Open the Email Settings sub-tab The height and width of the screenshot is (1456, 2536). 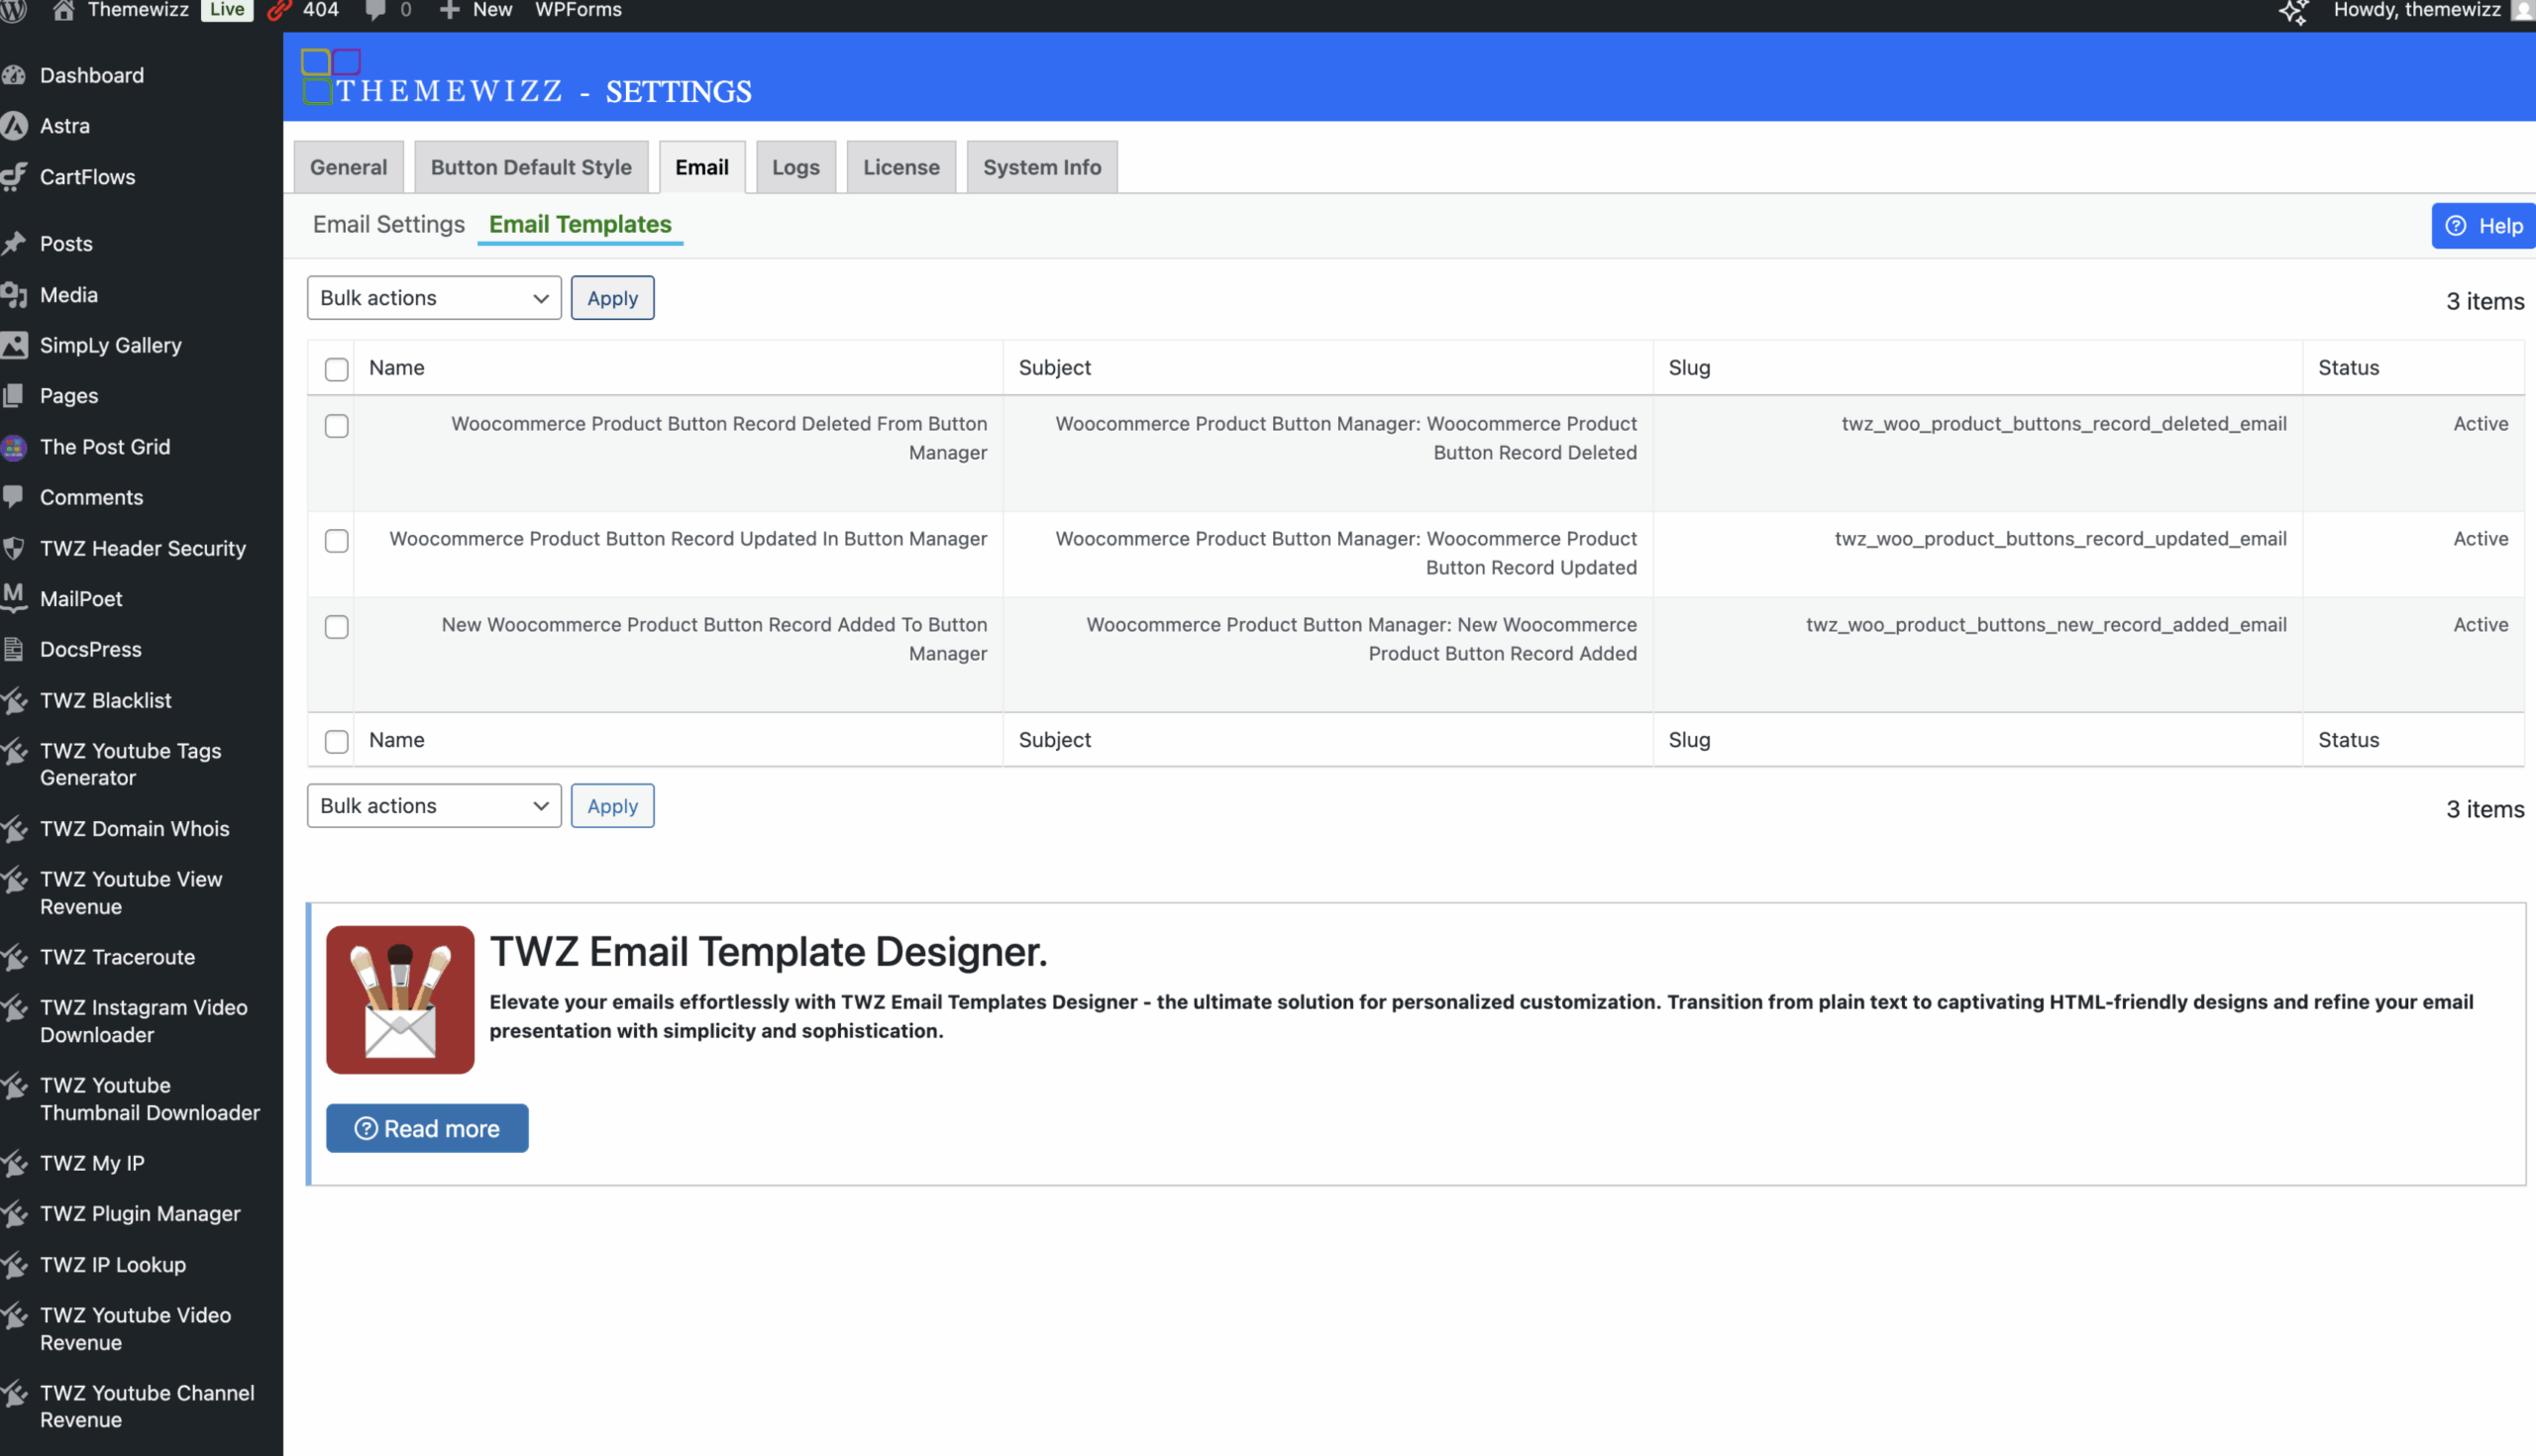point(388,224)
